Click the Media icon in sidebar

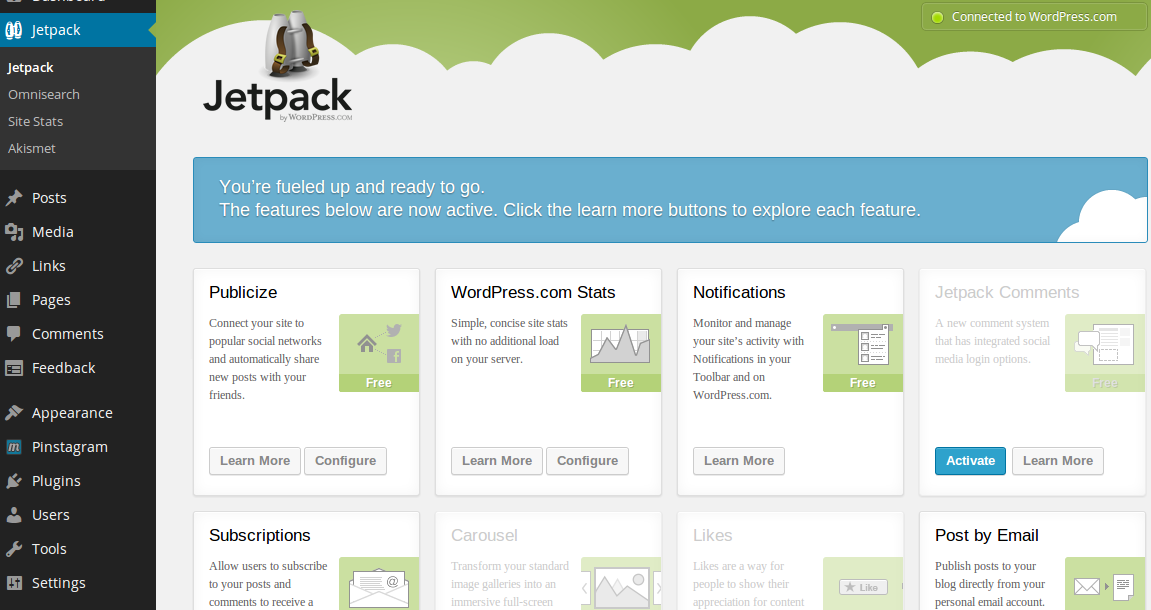pos(14,232)
